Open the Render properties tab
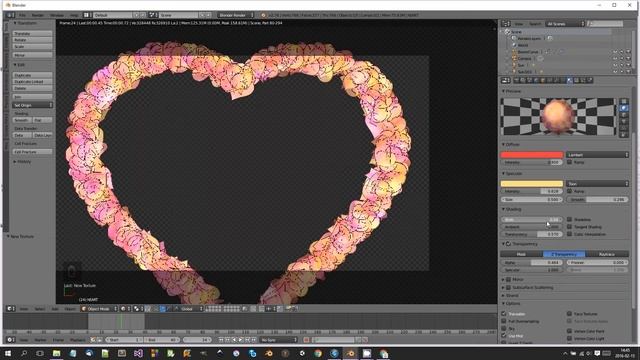640x360 pixels. tap(516, 80)
